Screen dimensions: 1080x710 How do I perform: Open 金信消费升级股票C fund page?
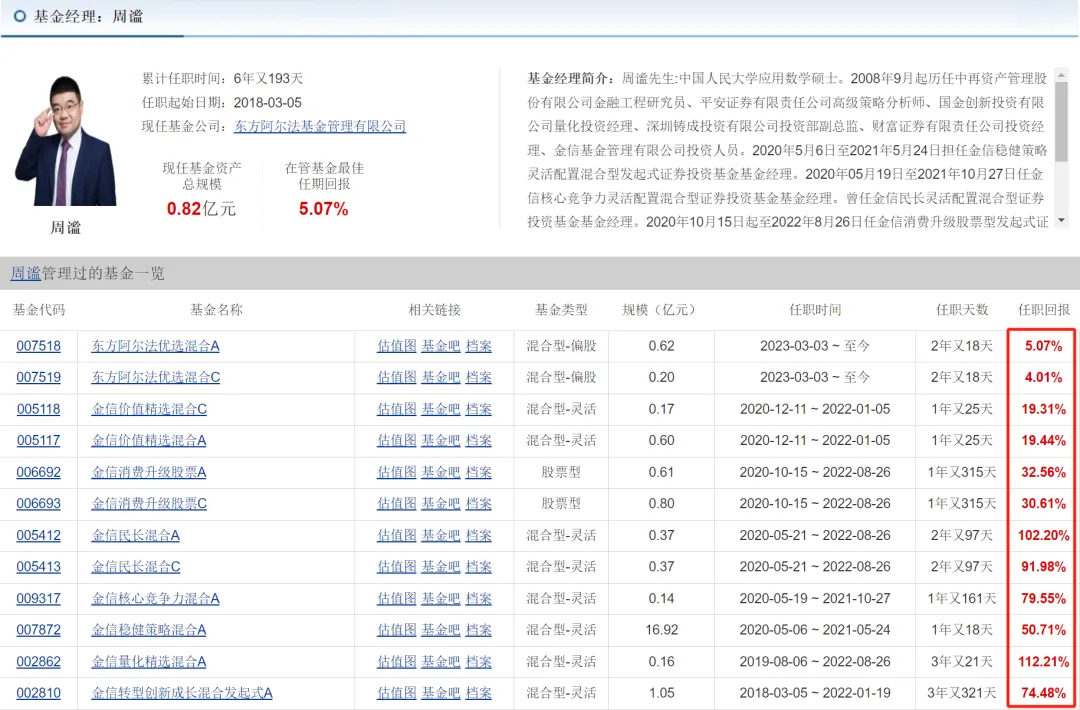click(x=149, y=503)
